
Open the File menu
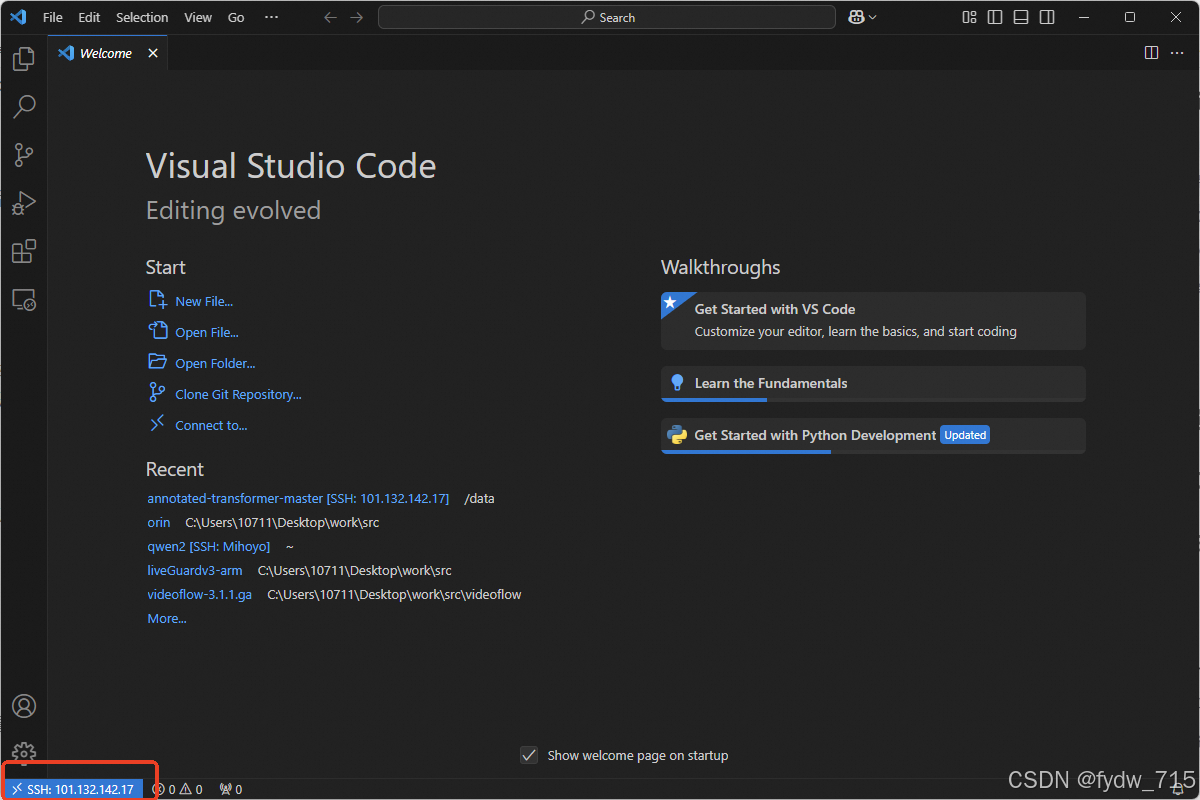pyautogui.click(x=53, y=17)
